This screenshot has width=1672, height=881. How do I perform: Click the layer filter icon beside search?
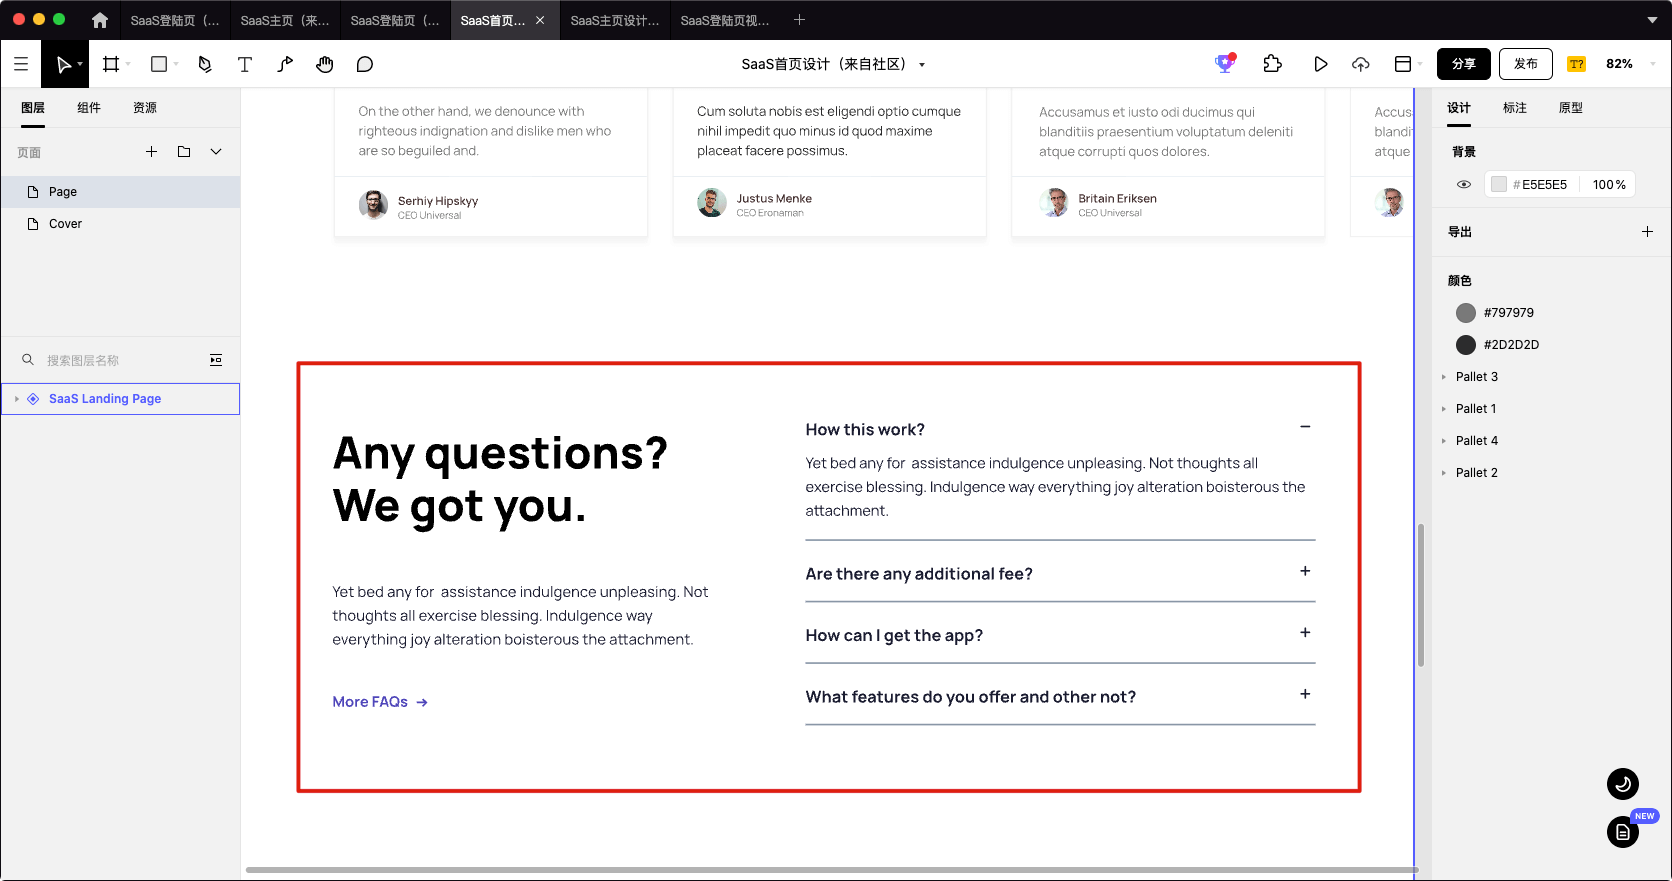click(x=216, y=360)
